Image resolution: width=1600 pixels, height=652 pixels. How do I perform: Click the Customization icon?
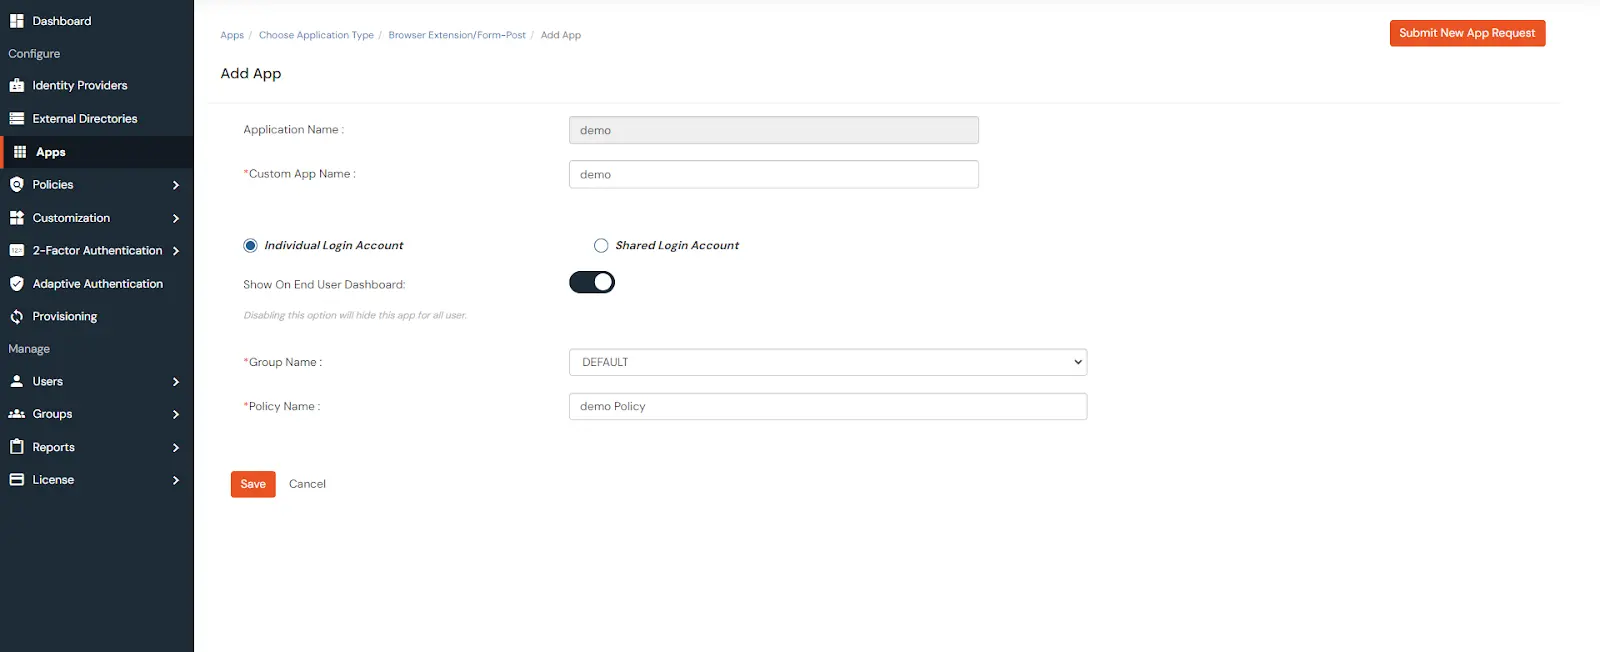pos(17,218)
